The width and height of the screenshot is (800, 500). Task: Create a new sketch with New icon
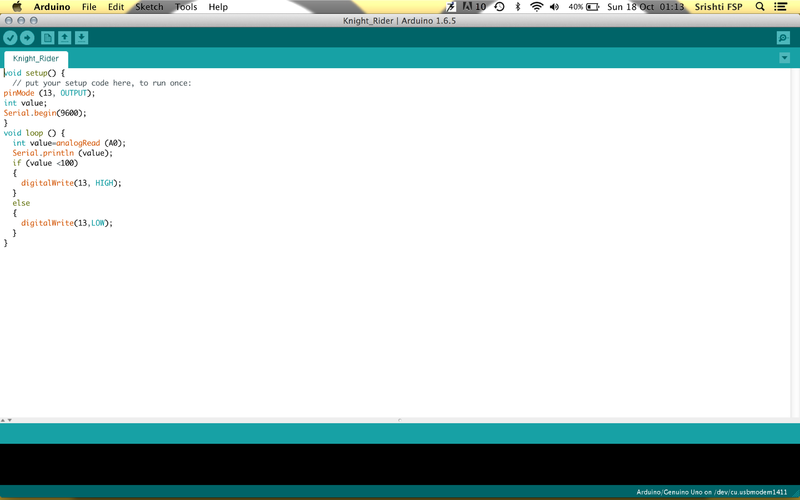click(47, 38)
